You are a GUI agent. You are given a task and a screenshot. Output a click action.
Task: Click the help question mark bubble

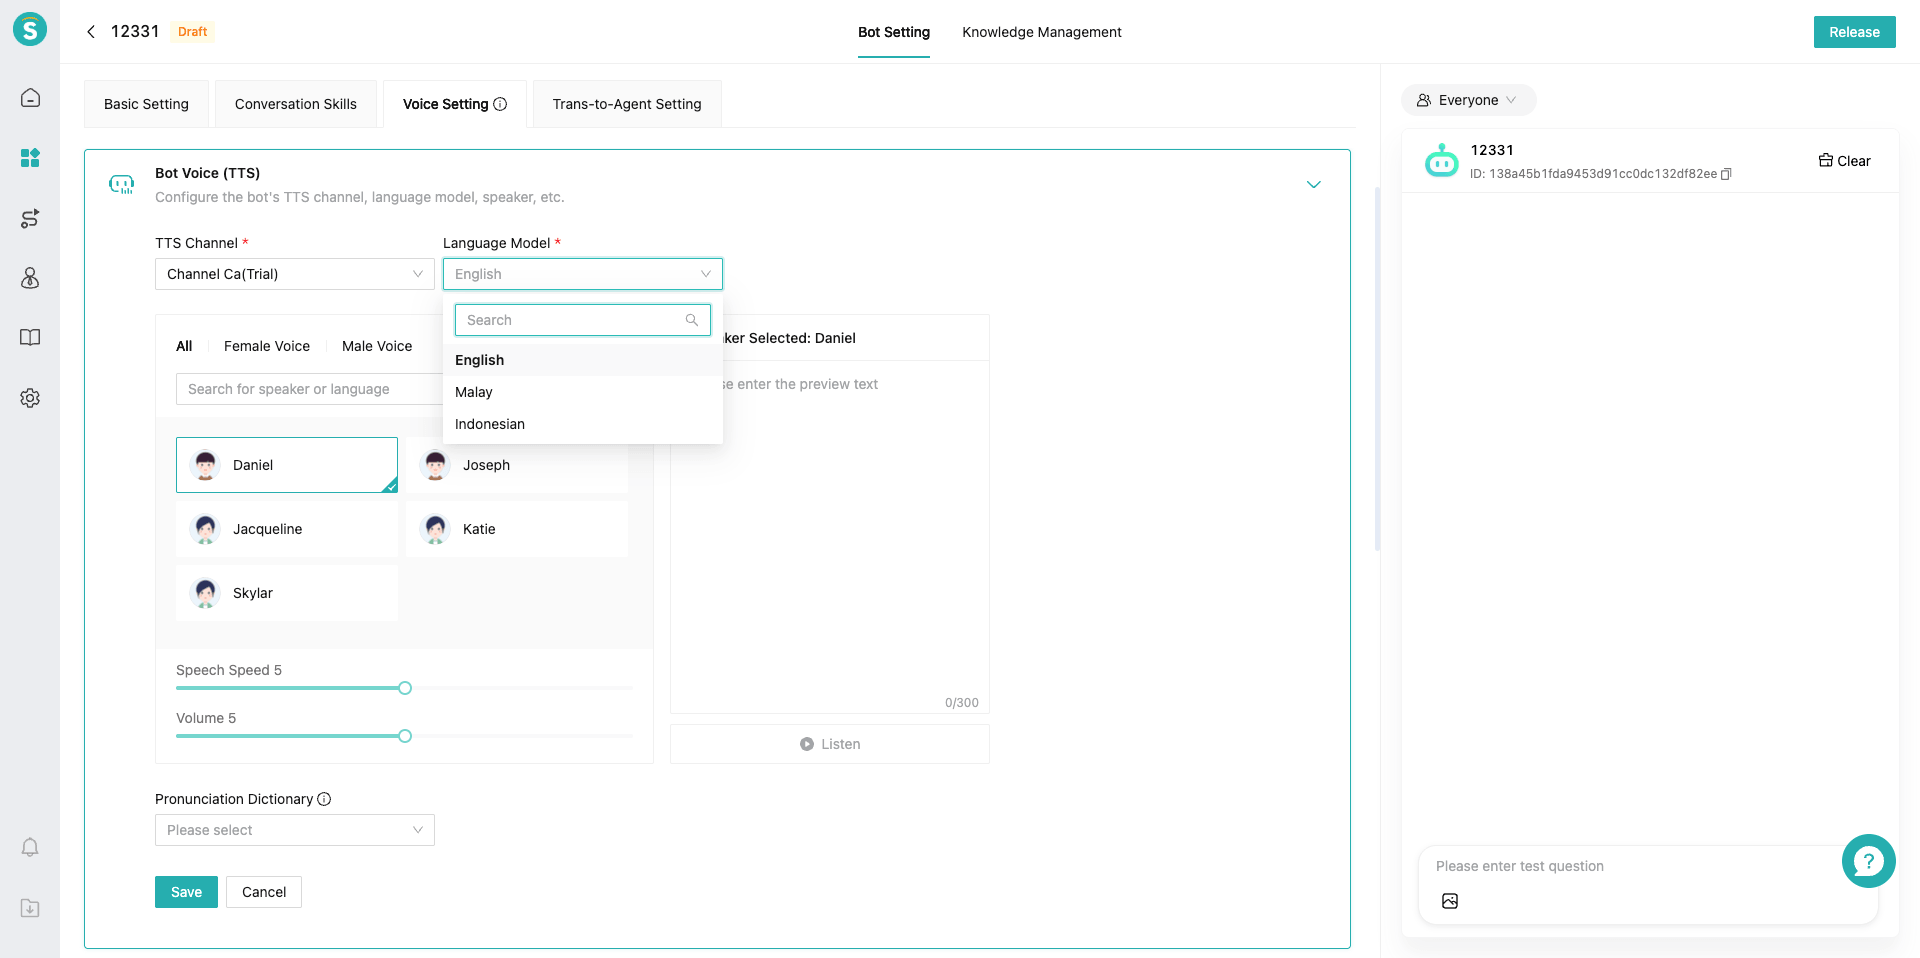pyautogui.click(x=1868, y=861)
